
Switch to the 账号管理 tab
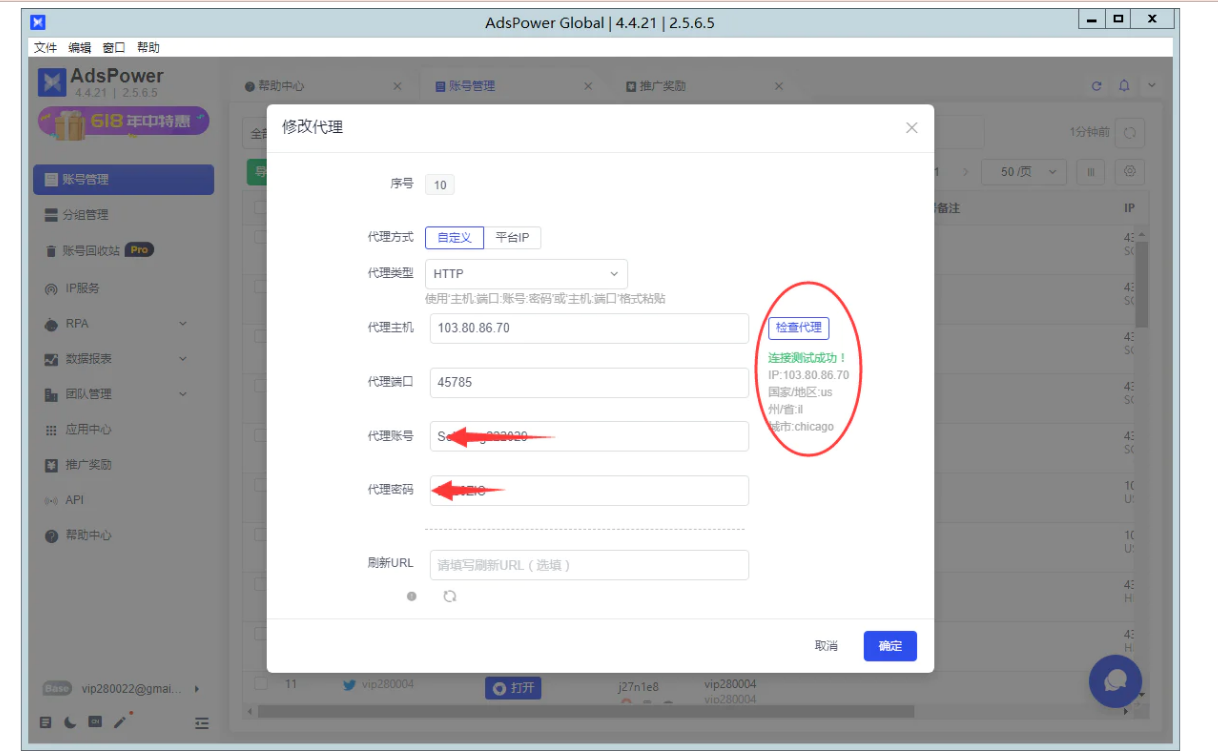point(465,86)
